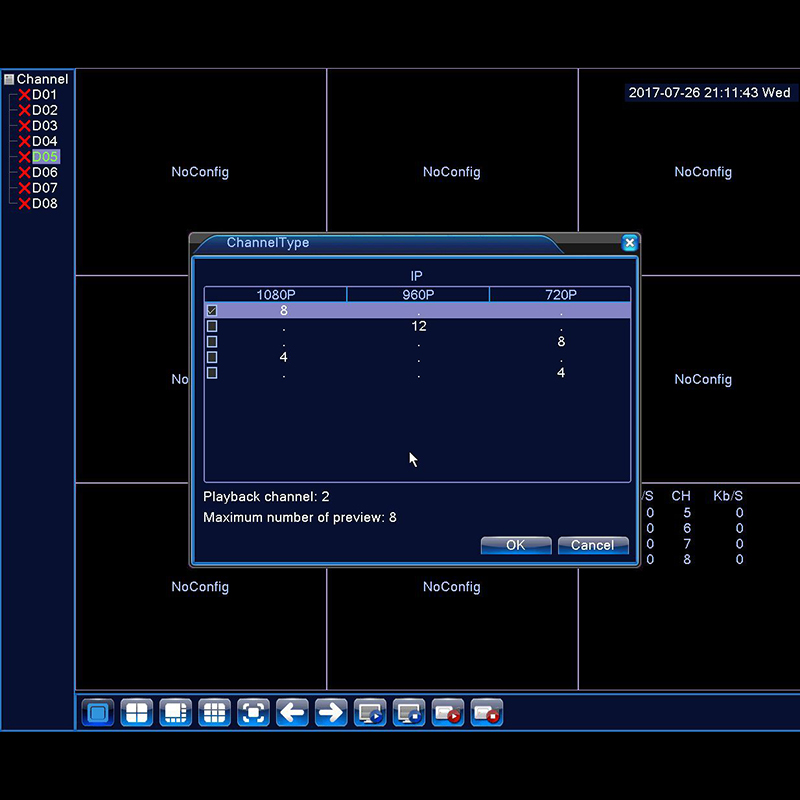Collapse the Channel tree root

(9, 79)
